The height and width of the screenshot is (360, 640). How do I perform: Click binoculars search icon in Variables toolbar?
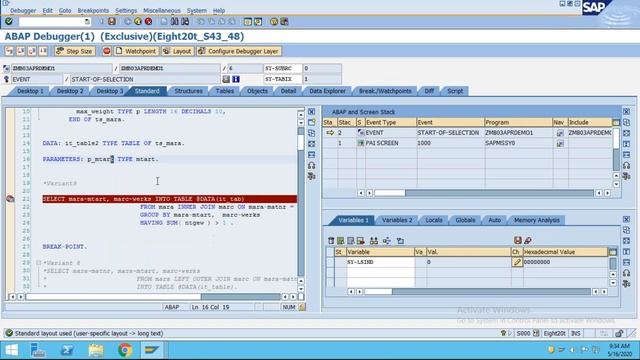pyautogui.click(x=373, y=241)
